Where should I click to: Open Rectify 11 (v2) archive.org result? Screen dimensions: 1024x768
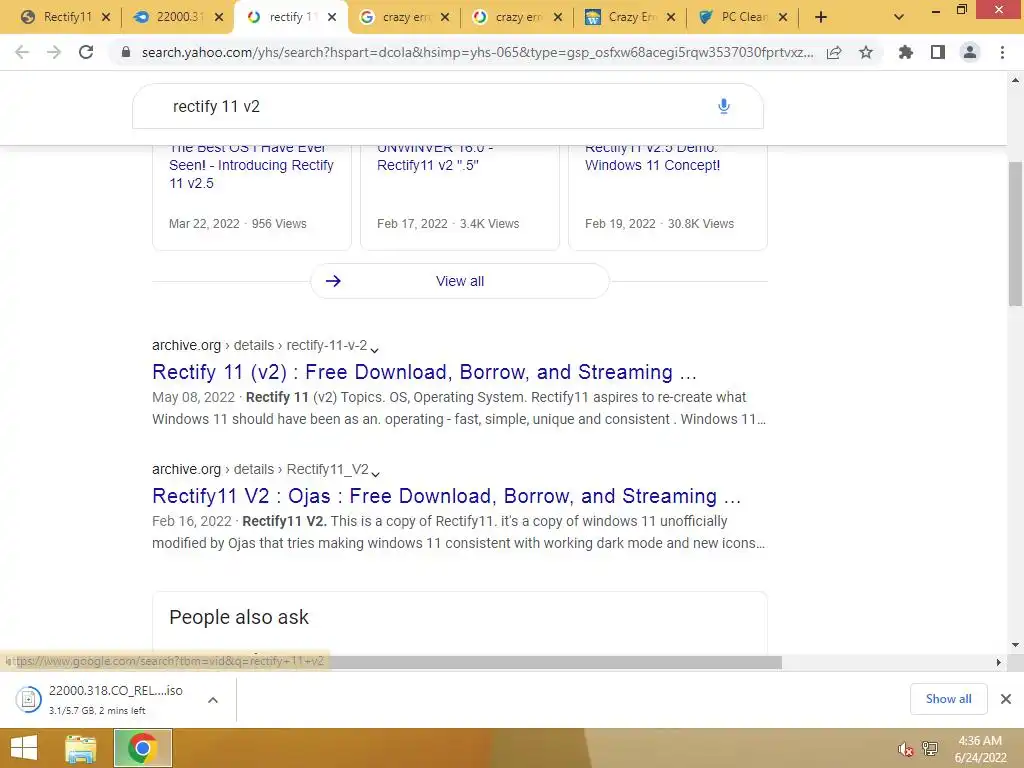click(x=424, y=372)
